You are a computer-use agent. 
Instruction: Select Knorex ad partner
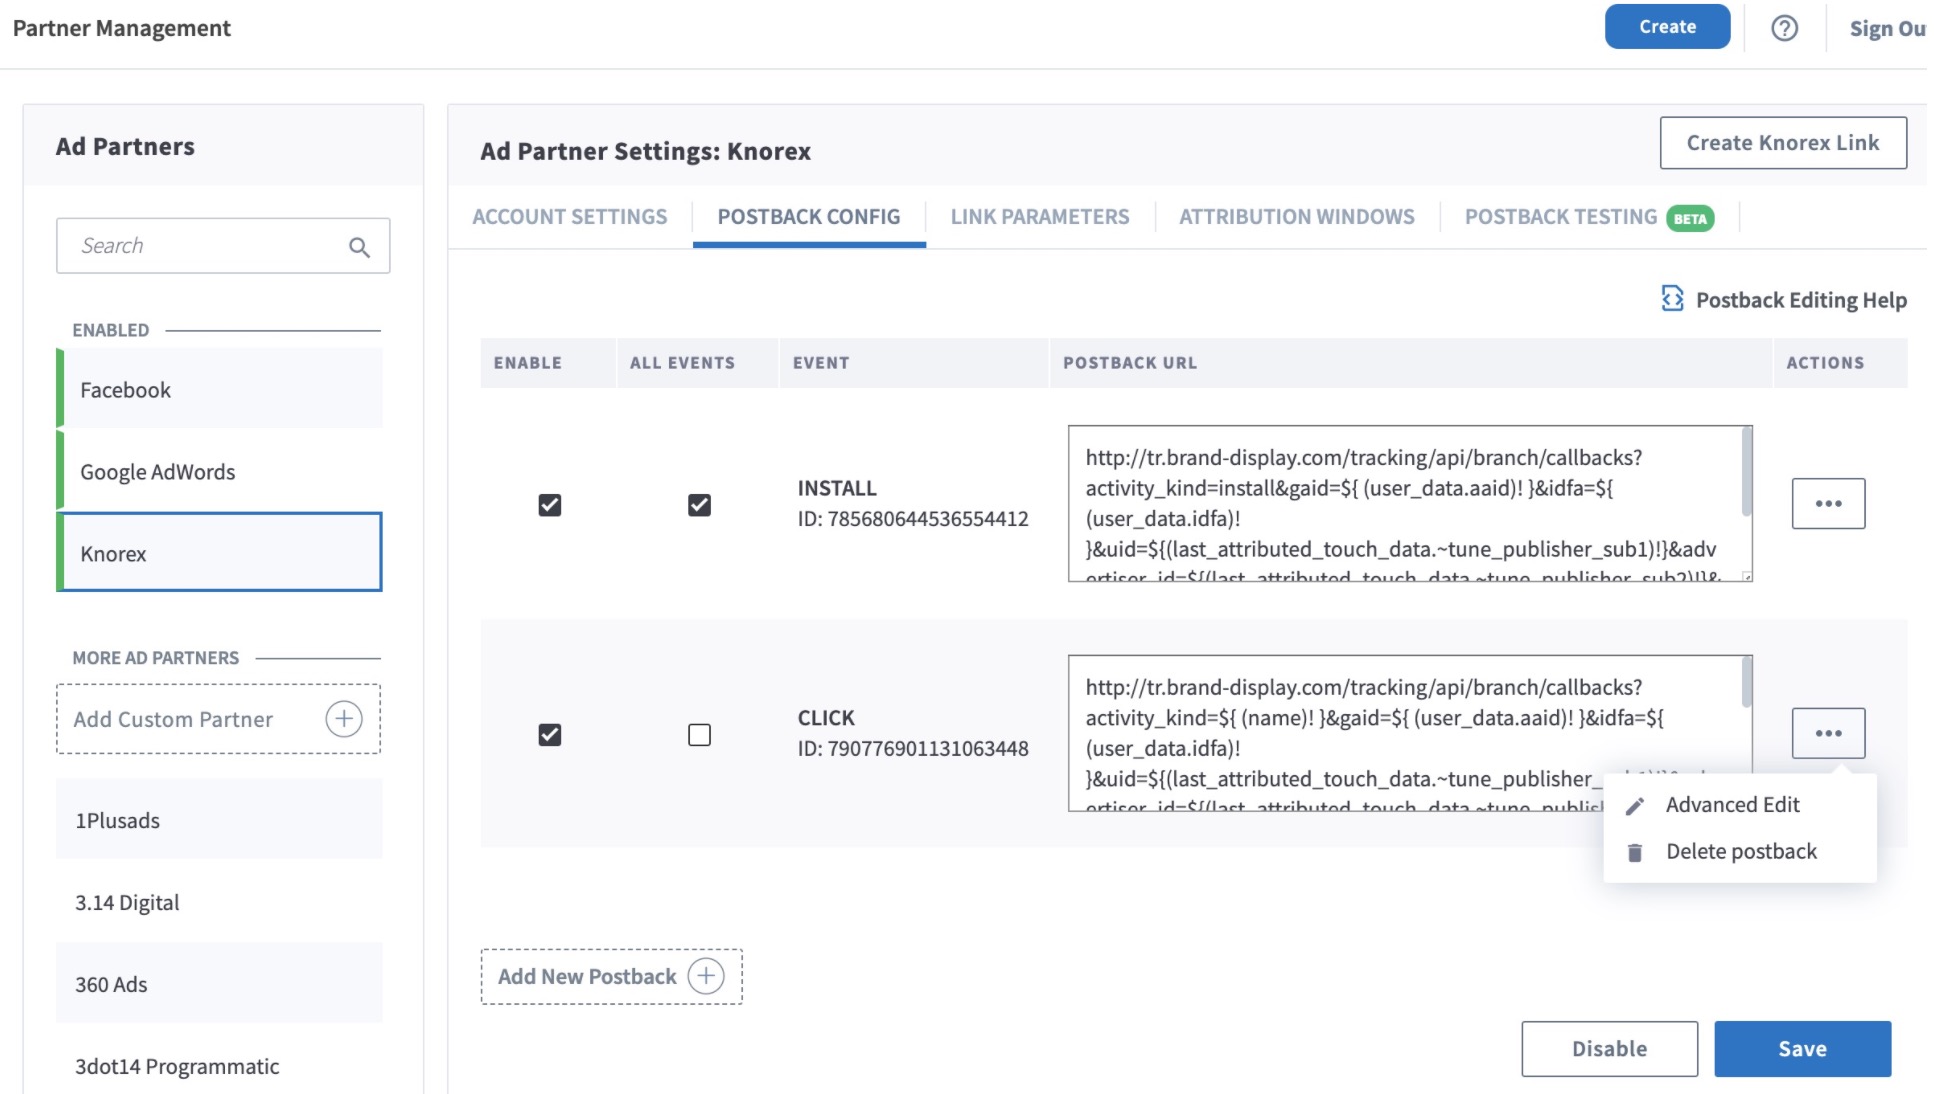click(x=219, y=552)
